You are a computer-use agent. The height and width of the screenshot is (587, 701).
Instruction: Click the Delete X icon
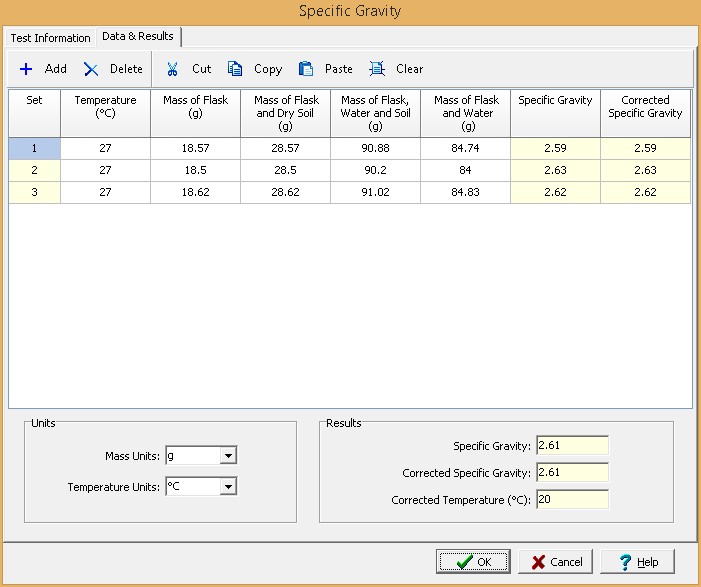(x=91, y=69)
